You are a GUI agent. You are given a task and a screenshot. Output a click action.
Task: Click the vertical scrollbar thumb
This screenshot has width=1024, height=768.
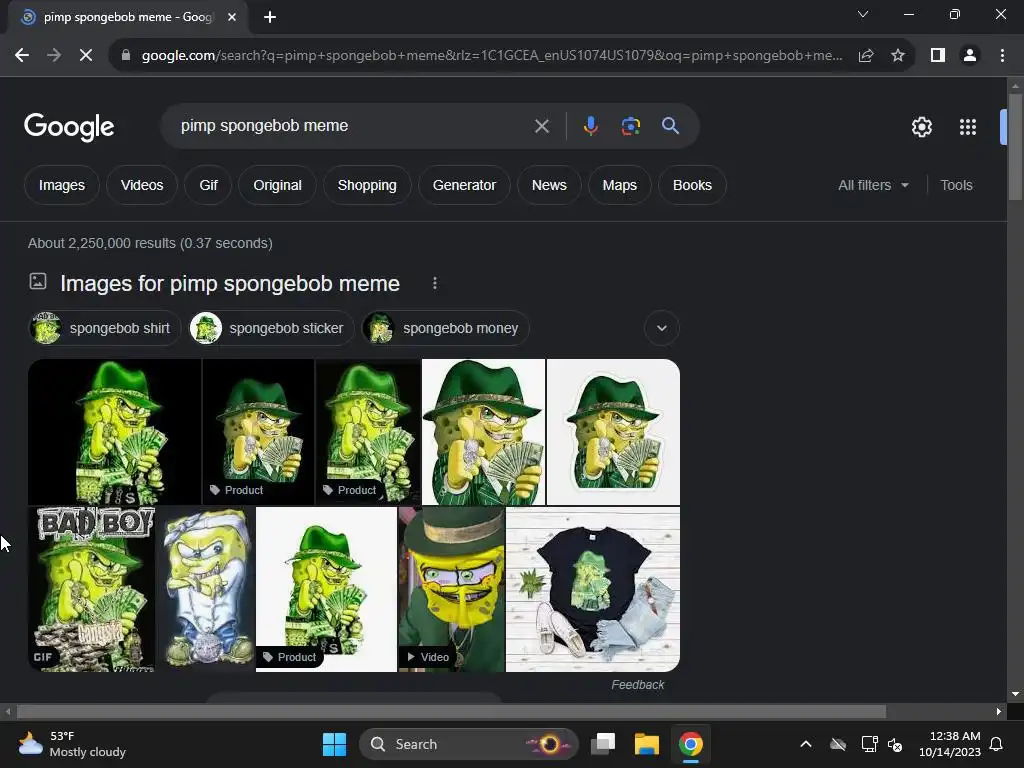(1014, 147)
